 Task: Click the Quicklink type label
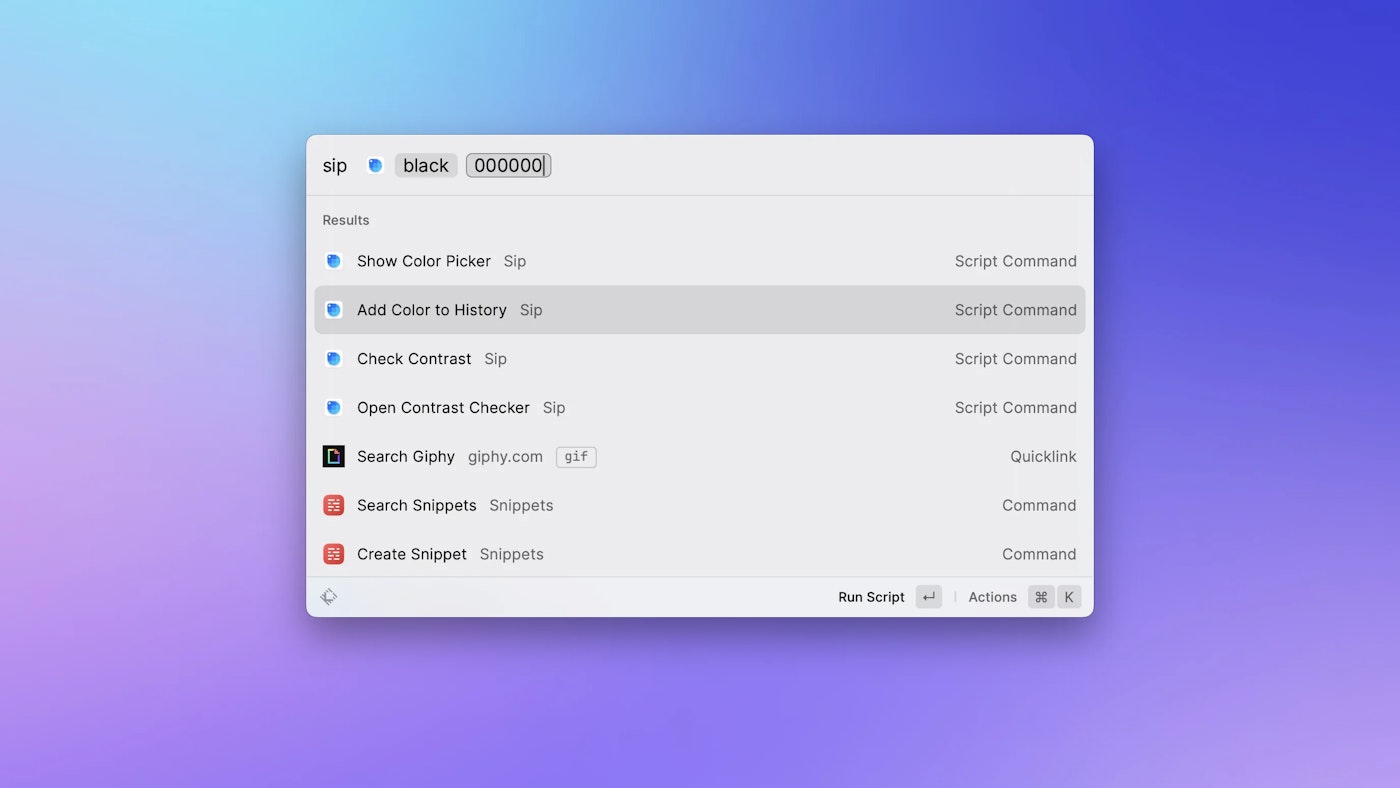point(1043,457)
